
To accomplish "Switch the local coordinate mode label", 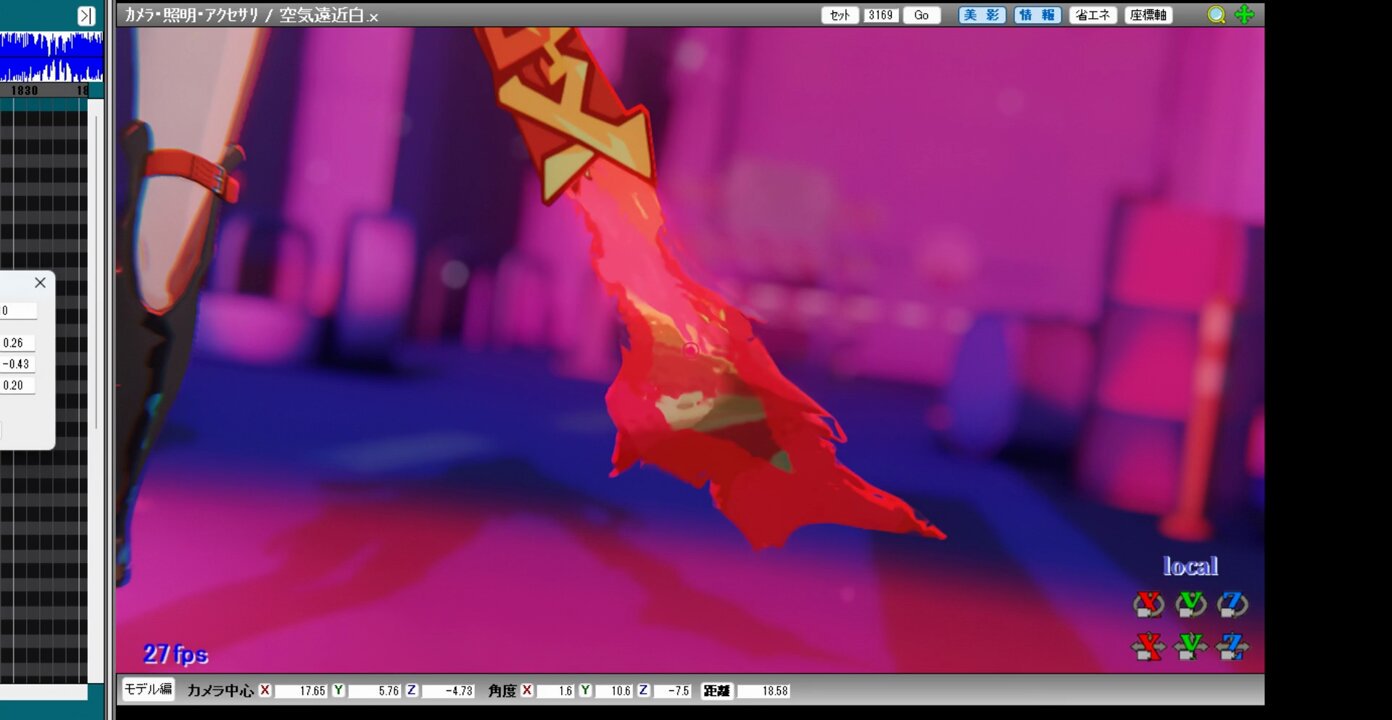I will [1190, 566].
